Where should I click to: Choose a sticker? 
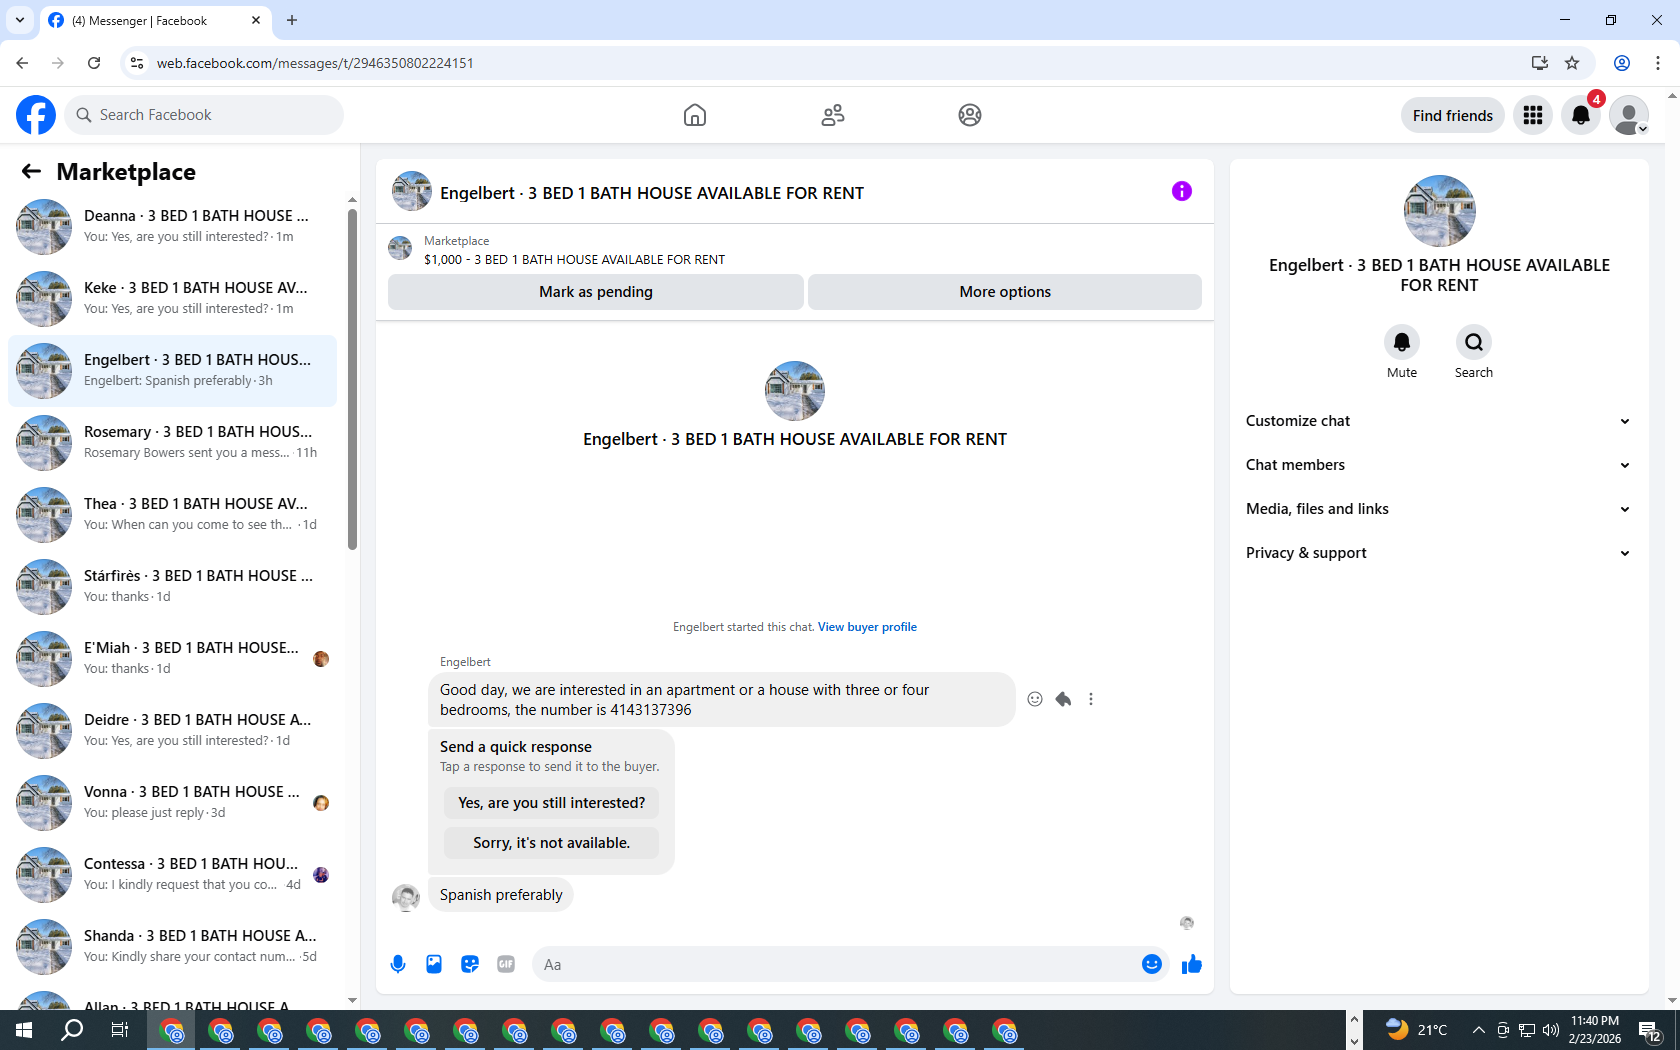(470, 964)
